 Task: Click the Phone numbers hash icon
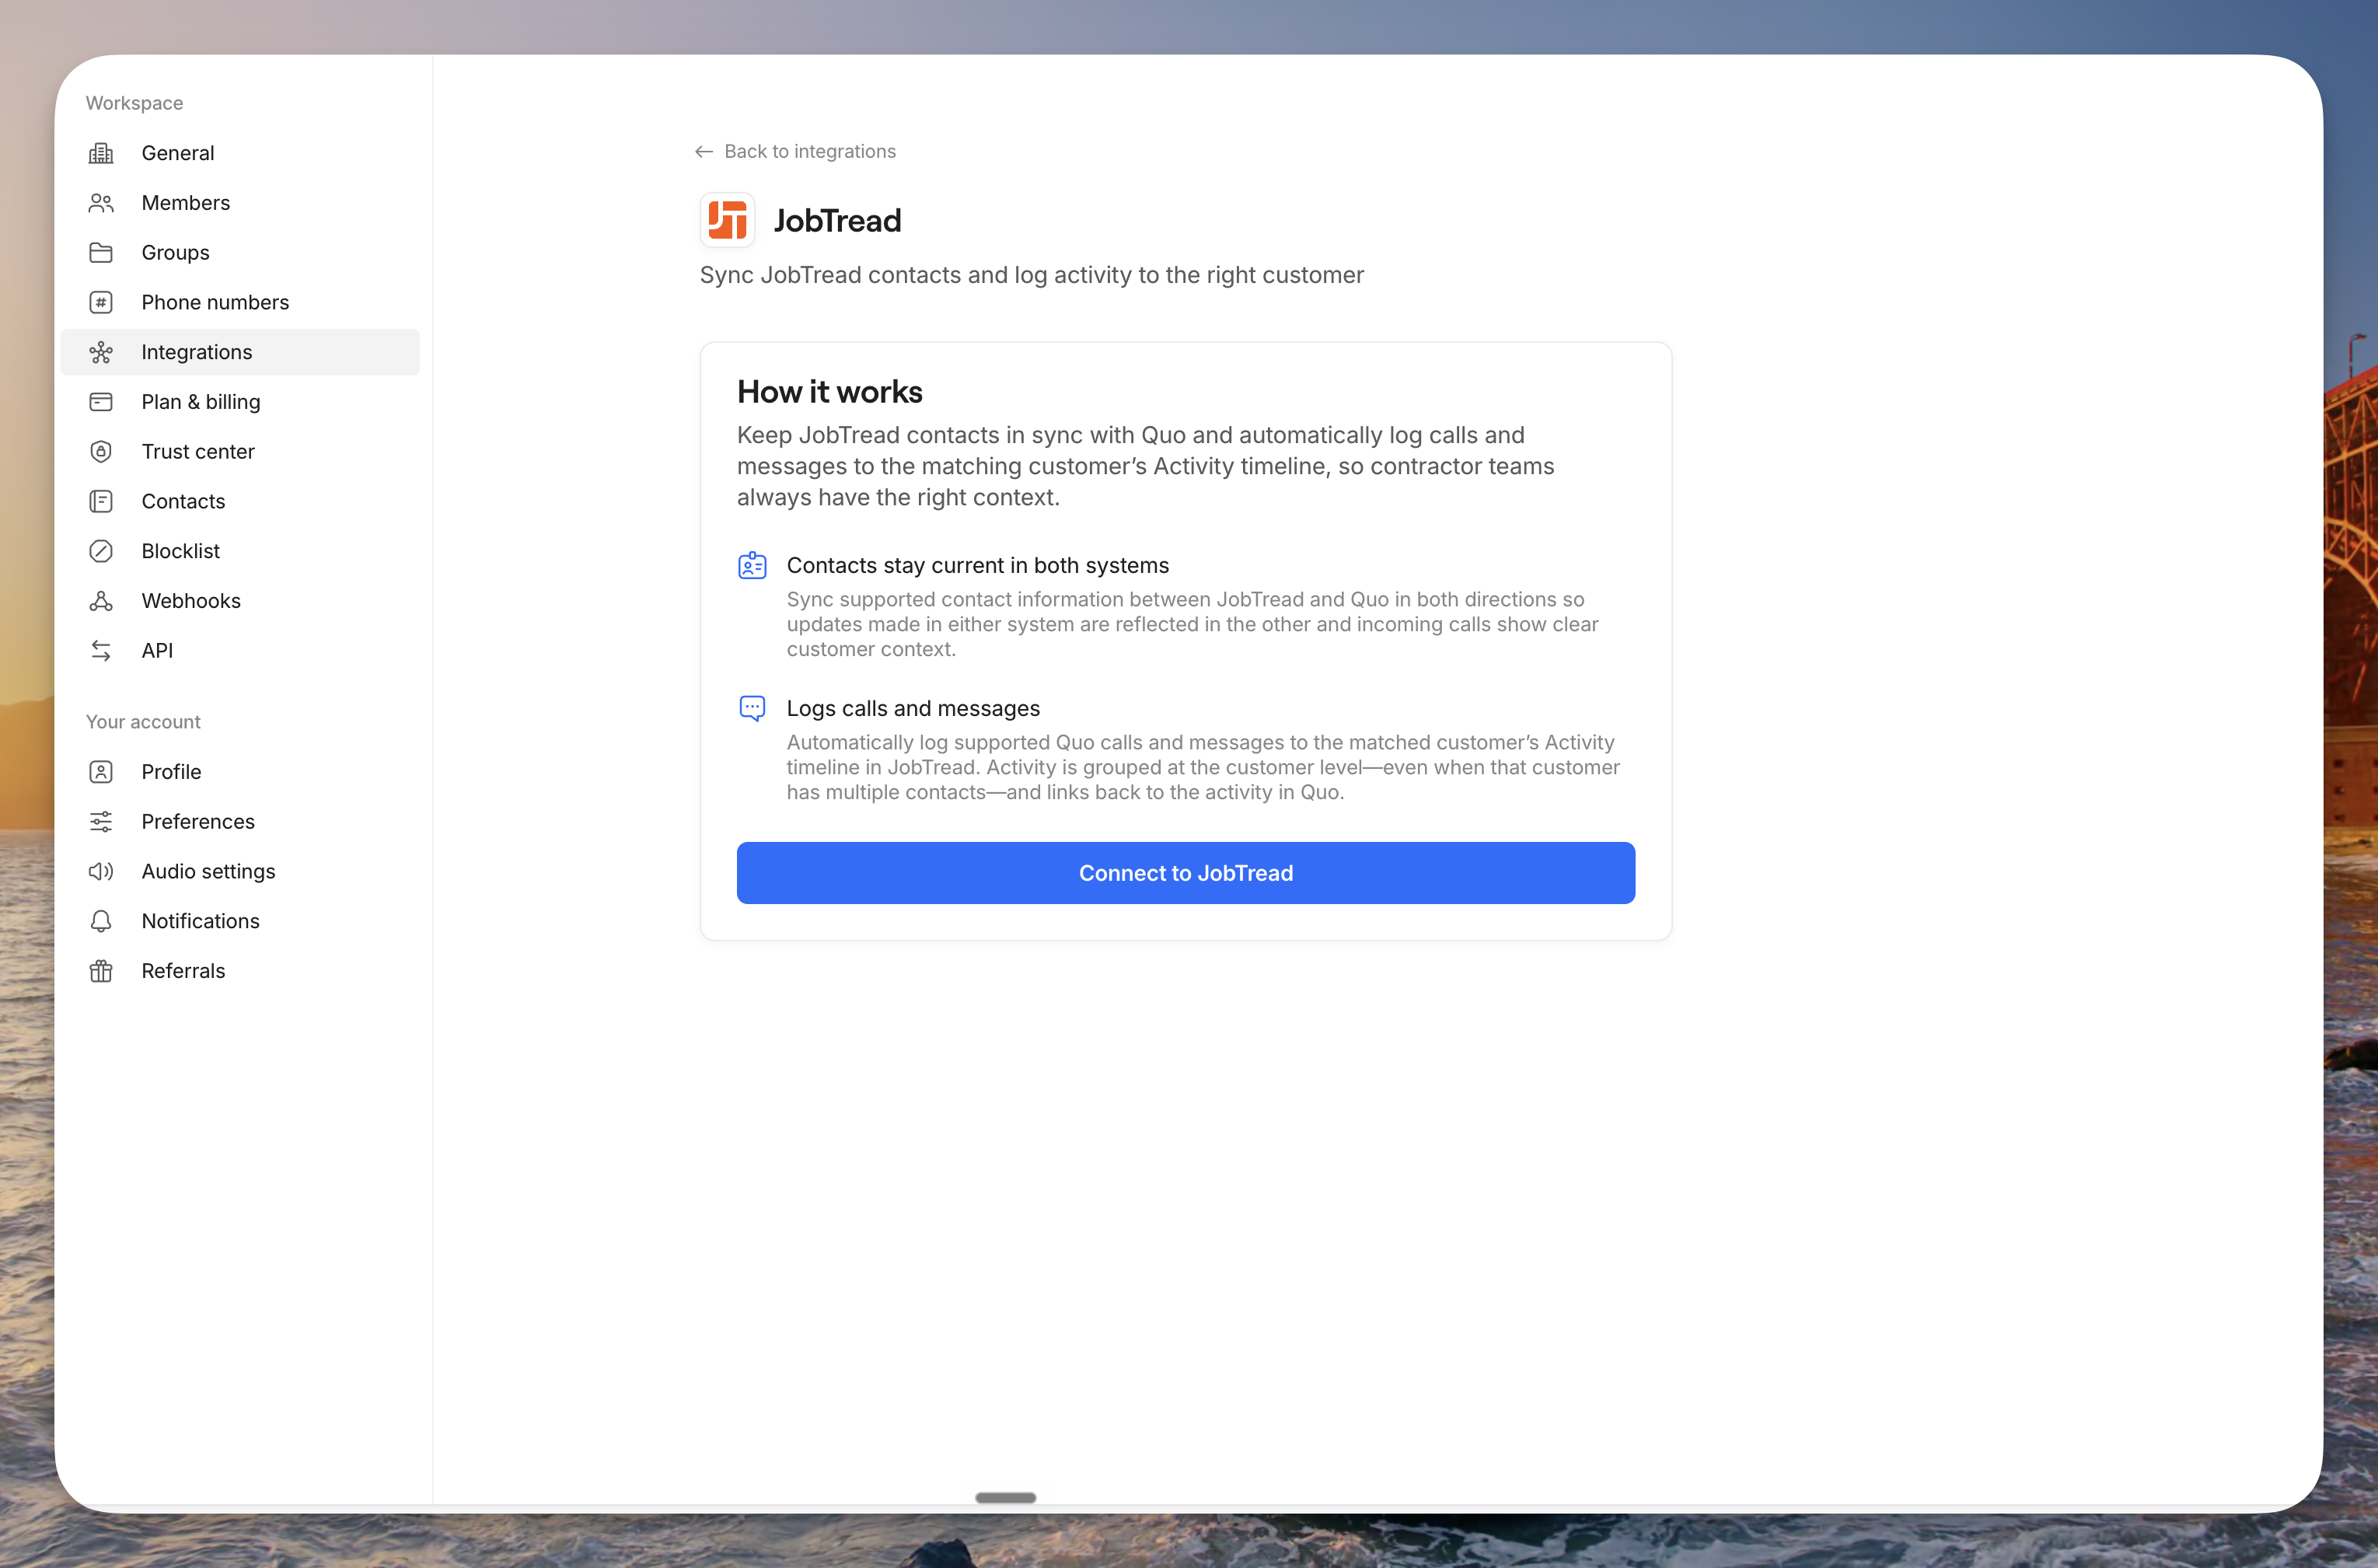(x=101, y=302)
